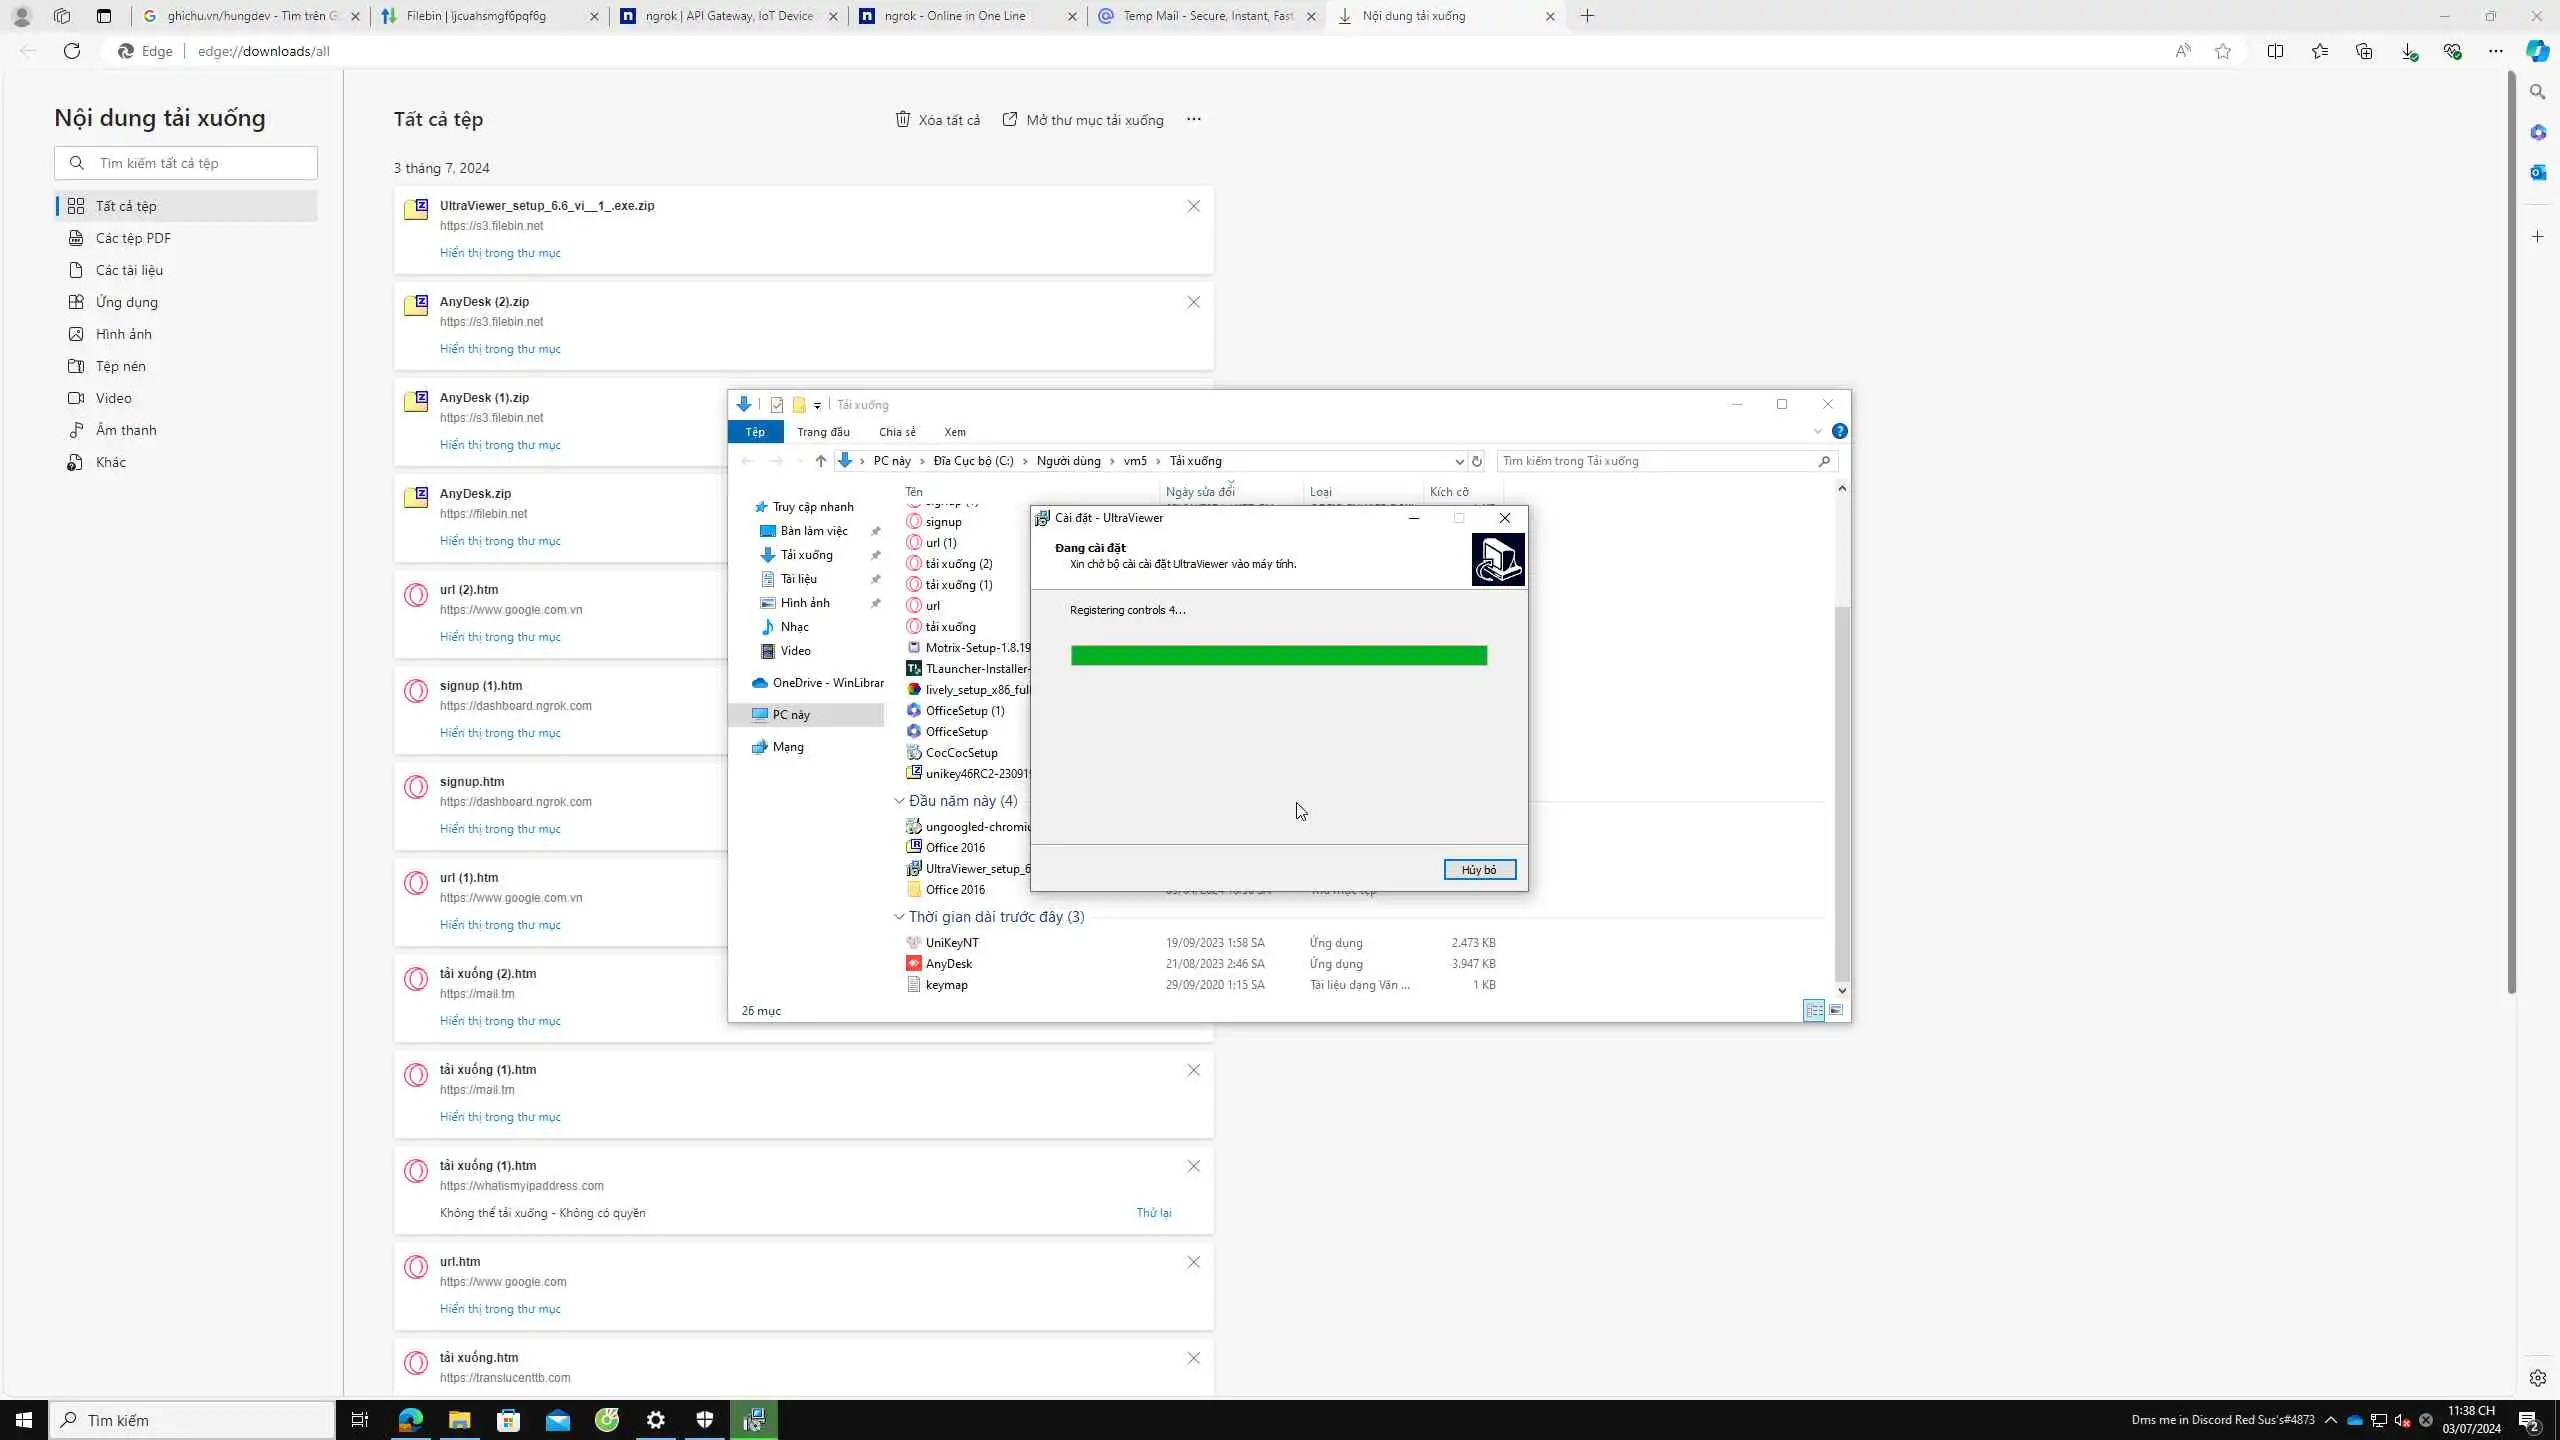Image resolution: width=2560 pixels, height=1440 pixels.
Task: Open the Edge split screen icon
Action: coord(2275,51)
